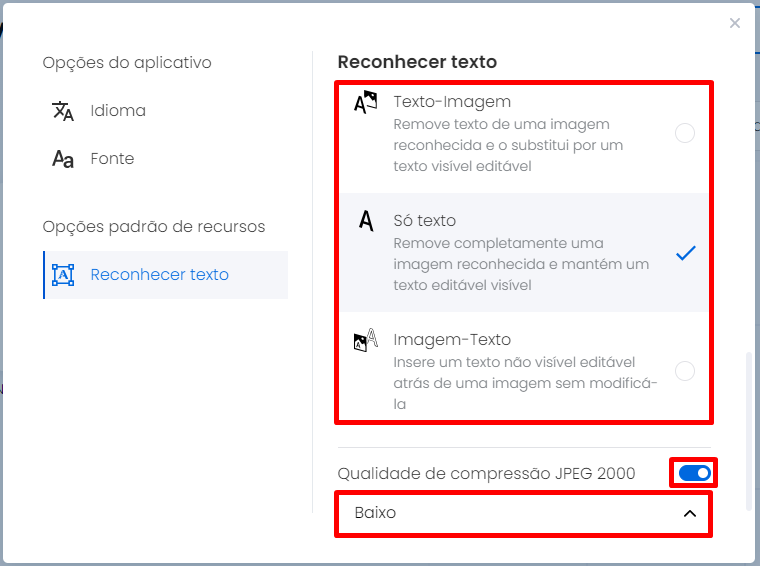Click the Reconhecer texto sidebar icon

[x=63, y=275]
